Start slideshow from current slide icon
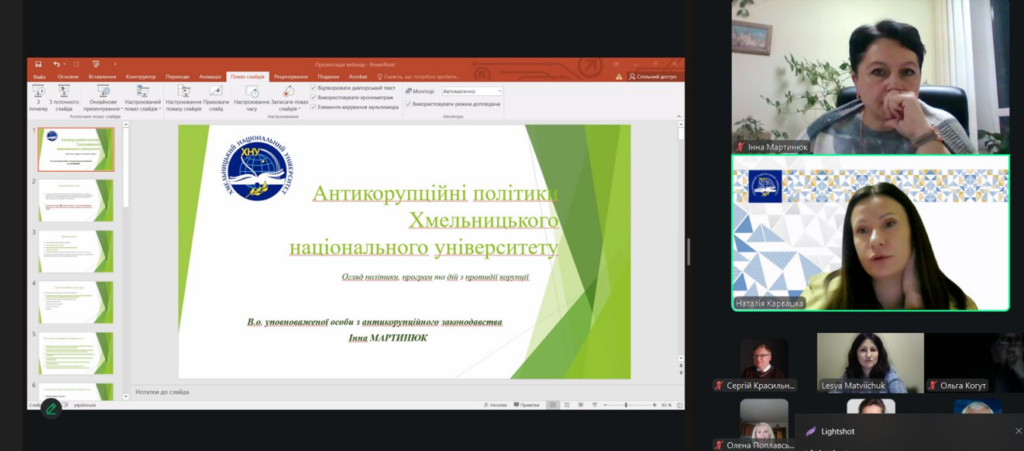 (x=64, y=91)
